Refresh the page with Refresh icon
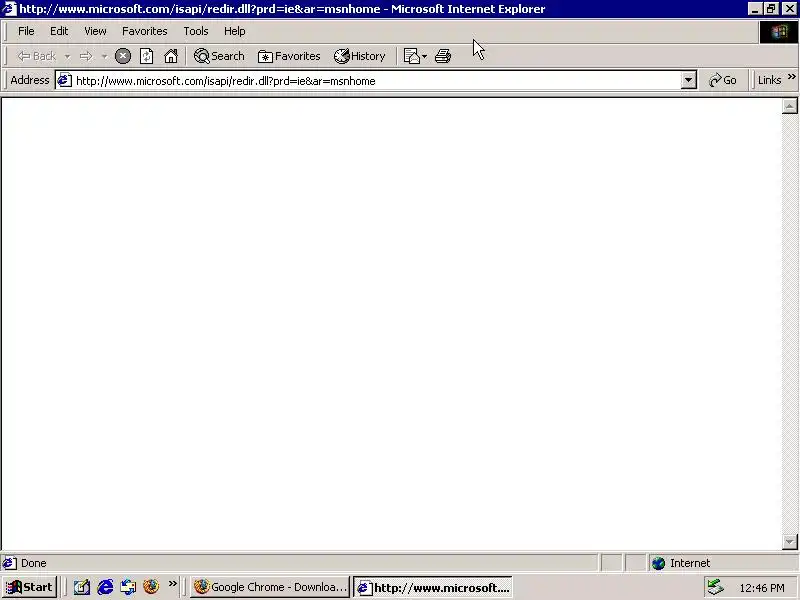The width and height of the screenshot is (800, 600). pyautogui.click(x=146, y=56)
